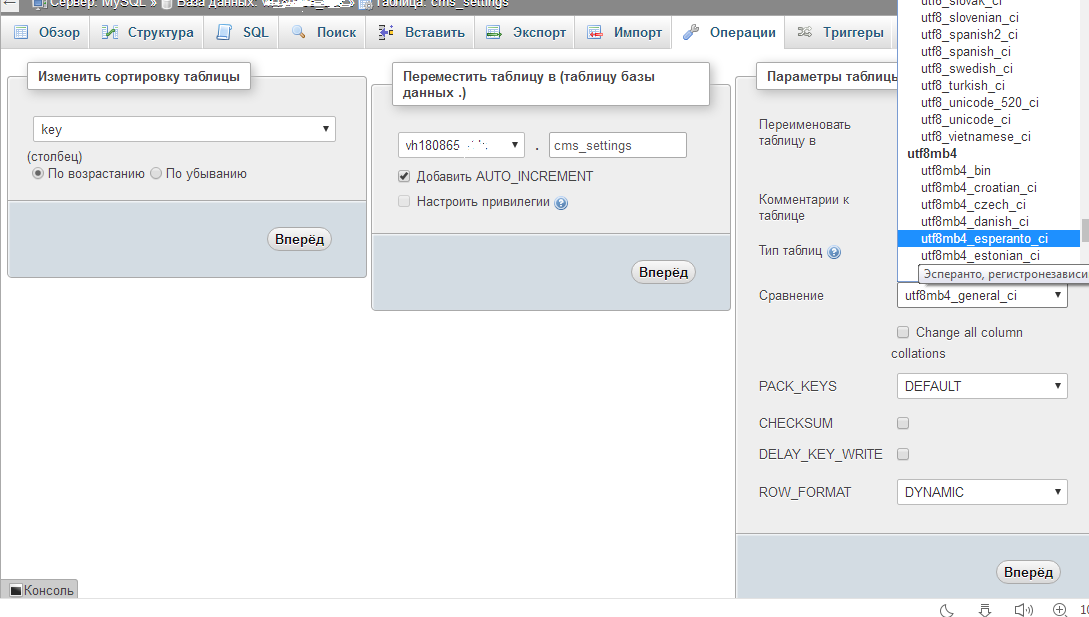The height and width of the screenshot is (617, 1089).
Task: Click Вперёд in Переместить таблицу panel
Action: (663, 272)
